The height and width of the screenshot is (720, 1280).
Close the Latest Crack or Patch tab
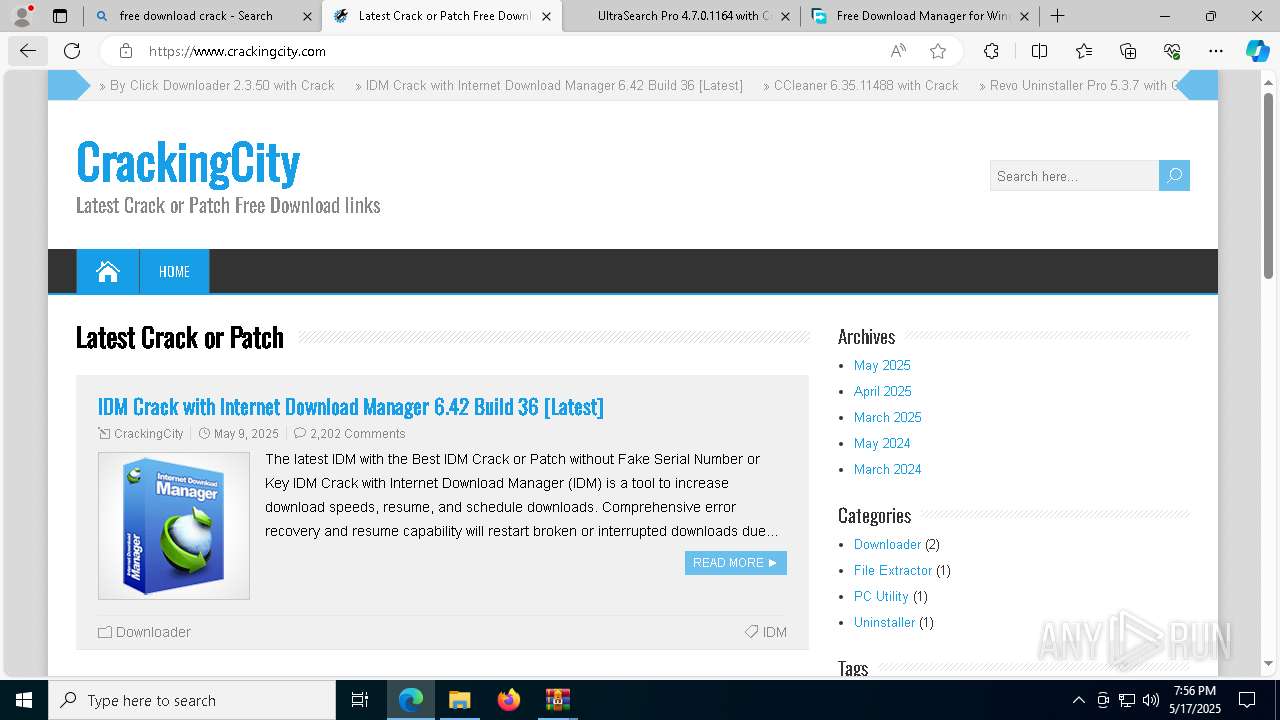(x=547, y=16)
